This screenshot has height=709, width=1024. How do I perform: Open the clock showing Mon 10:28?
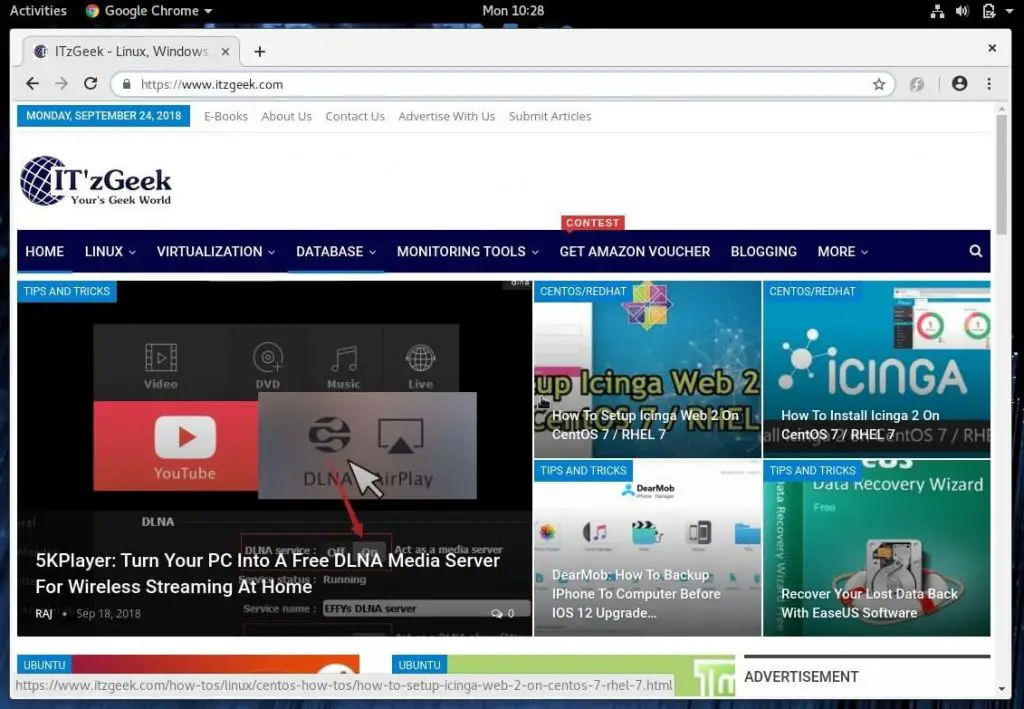coord(513,10)
